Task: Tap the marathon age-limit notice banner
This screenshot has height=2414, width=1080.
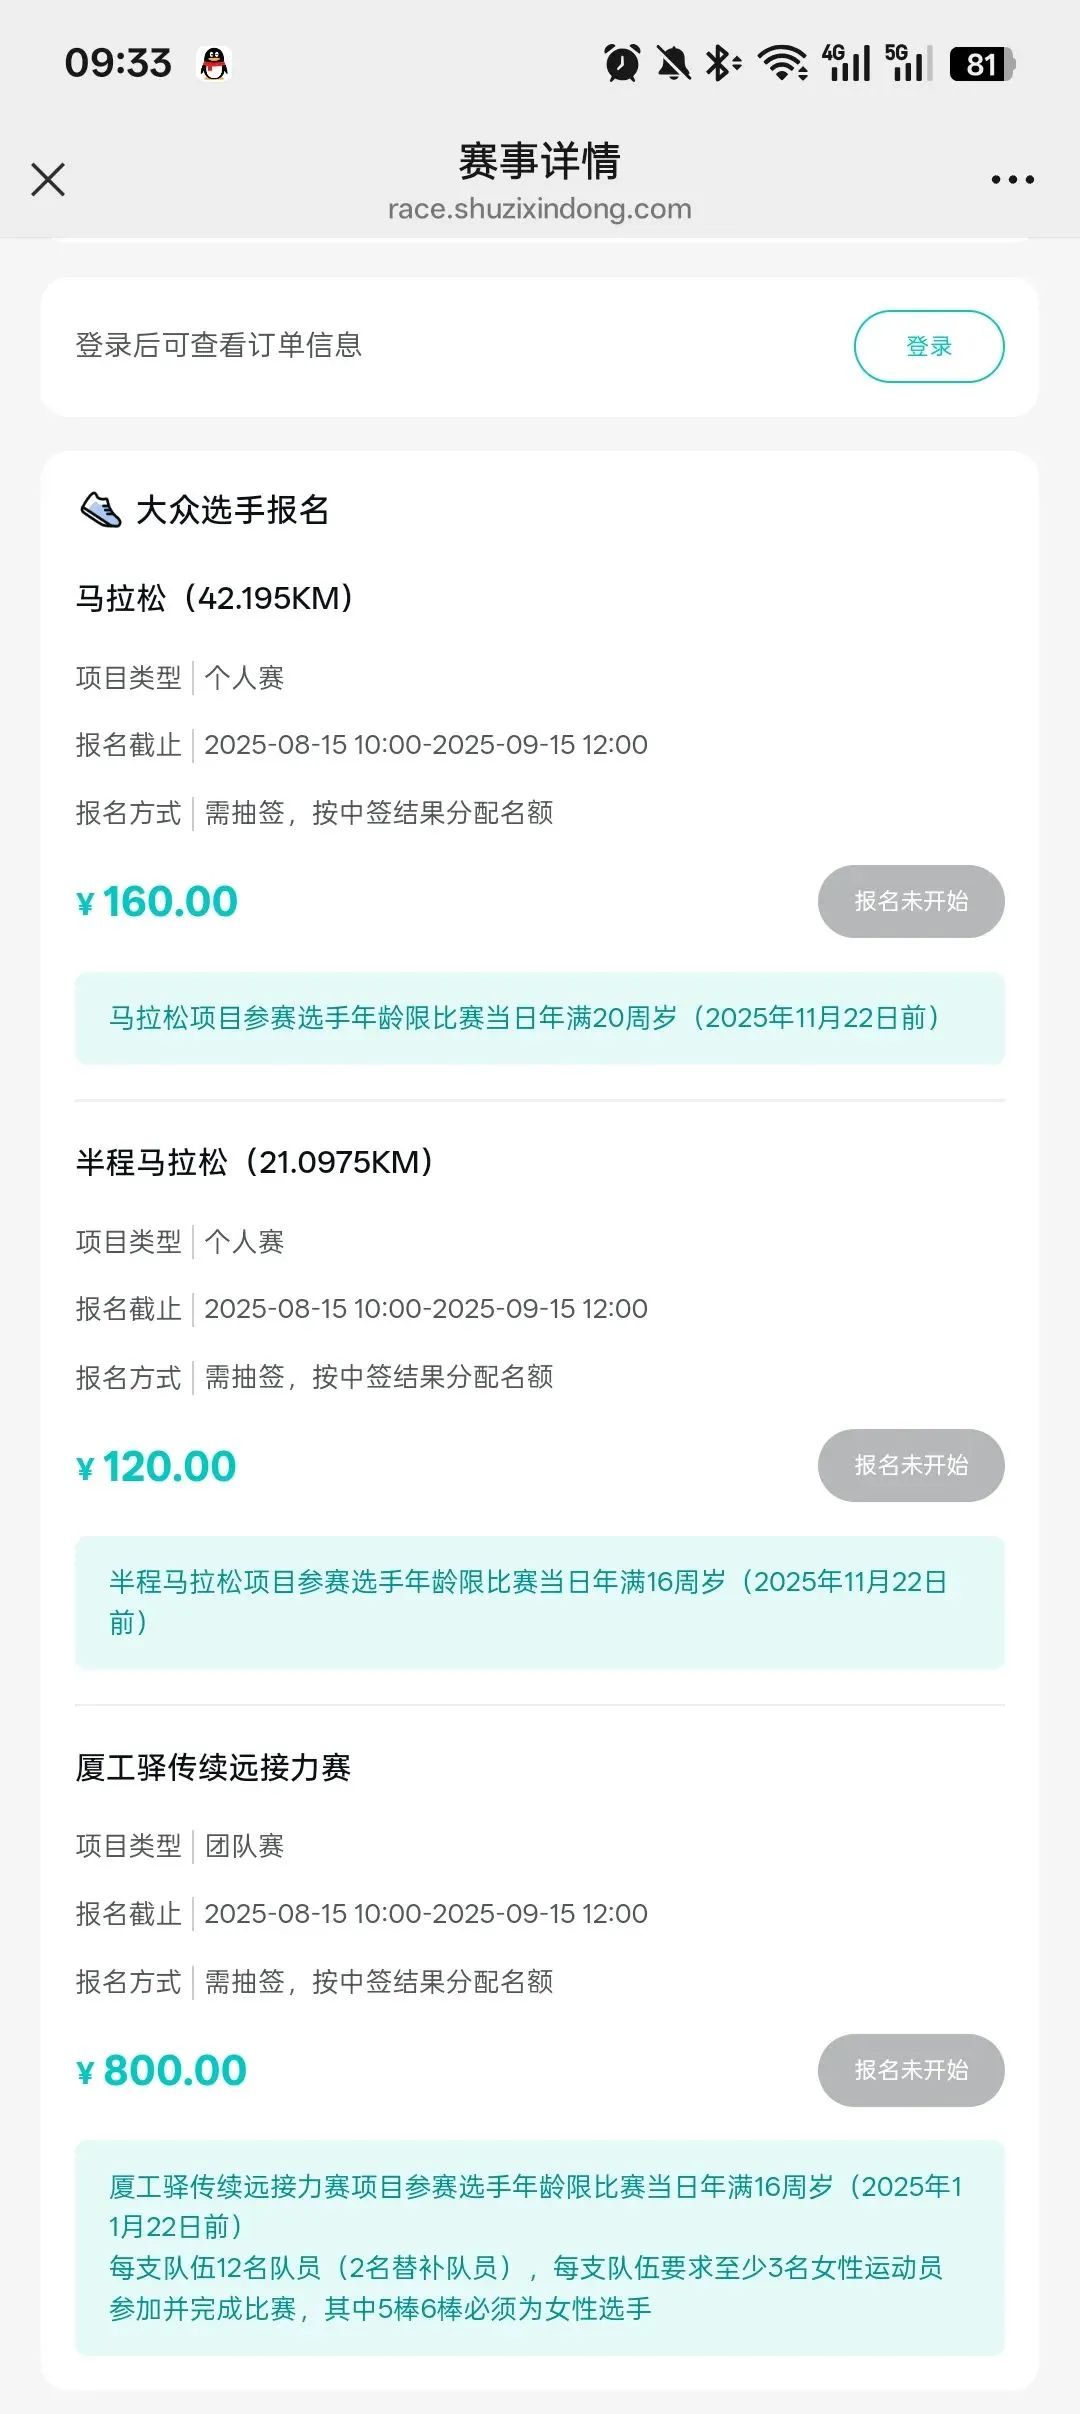Action: click(539, 1018)
